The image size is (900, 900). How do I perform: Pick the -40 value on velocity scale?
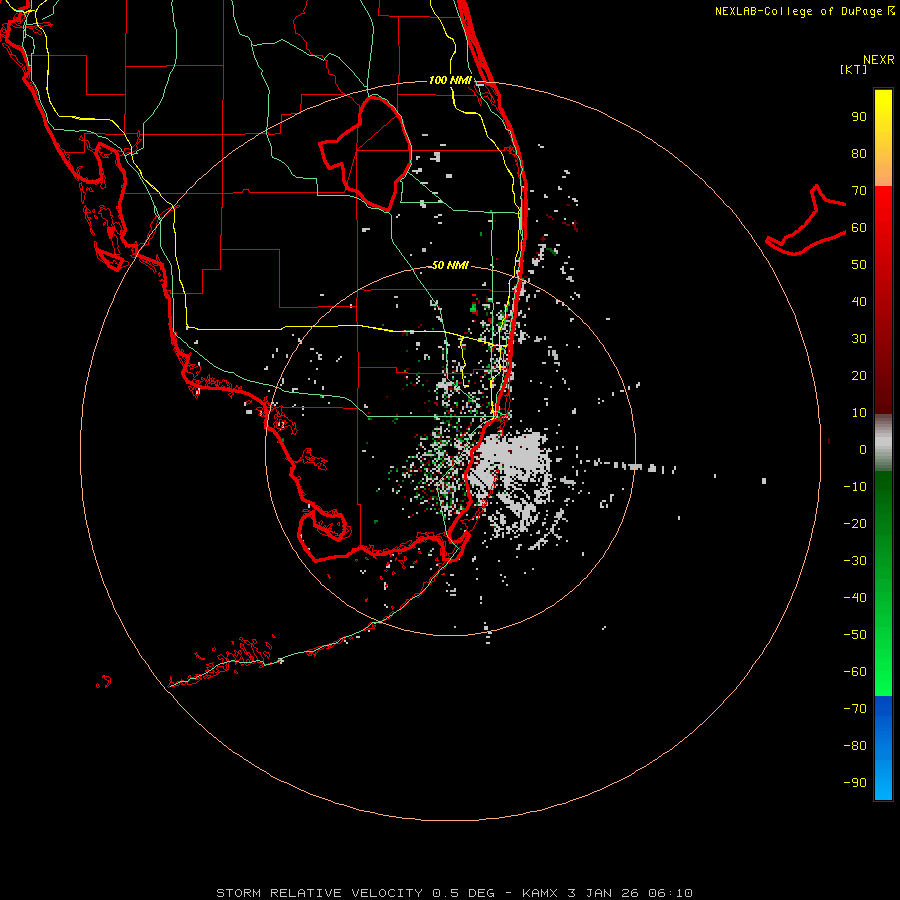pyautogui.click(x=855, y=598)
